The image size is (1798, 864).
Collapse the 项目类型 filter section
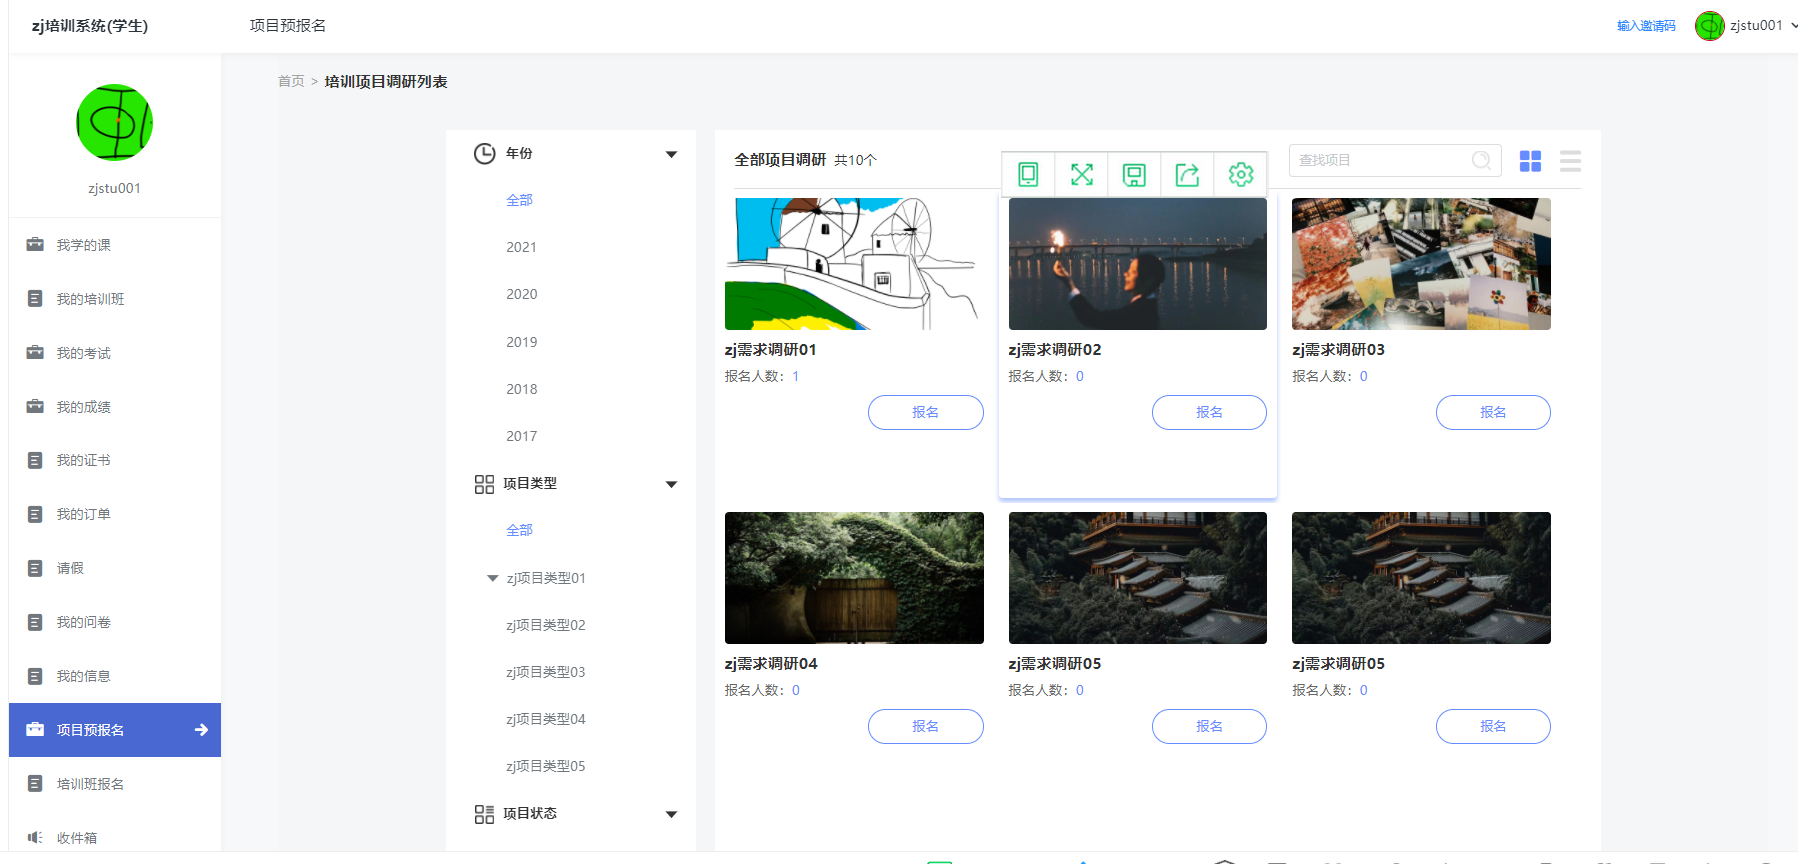pos(671,484)
